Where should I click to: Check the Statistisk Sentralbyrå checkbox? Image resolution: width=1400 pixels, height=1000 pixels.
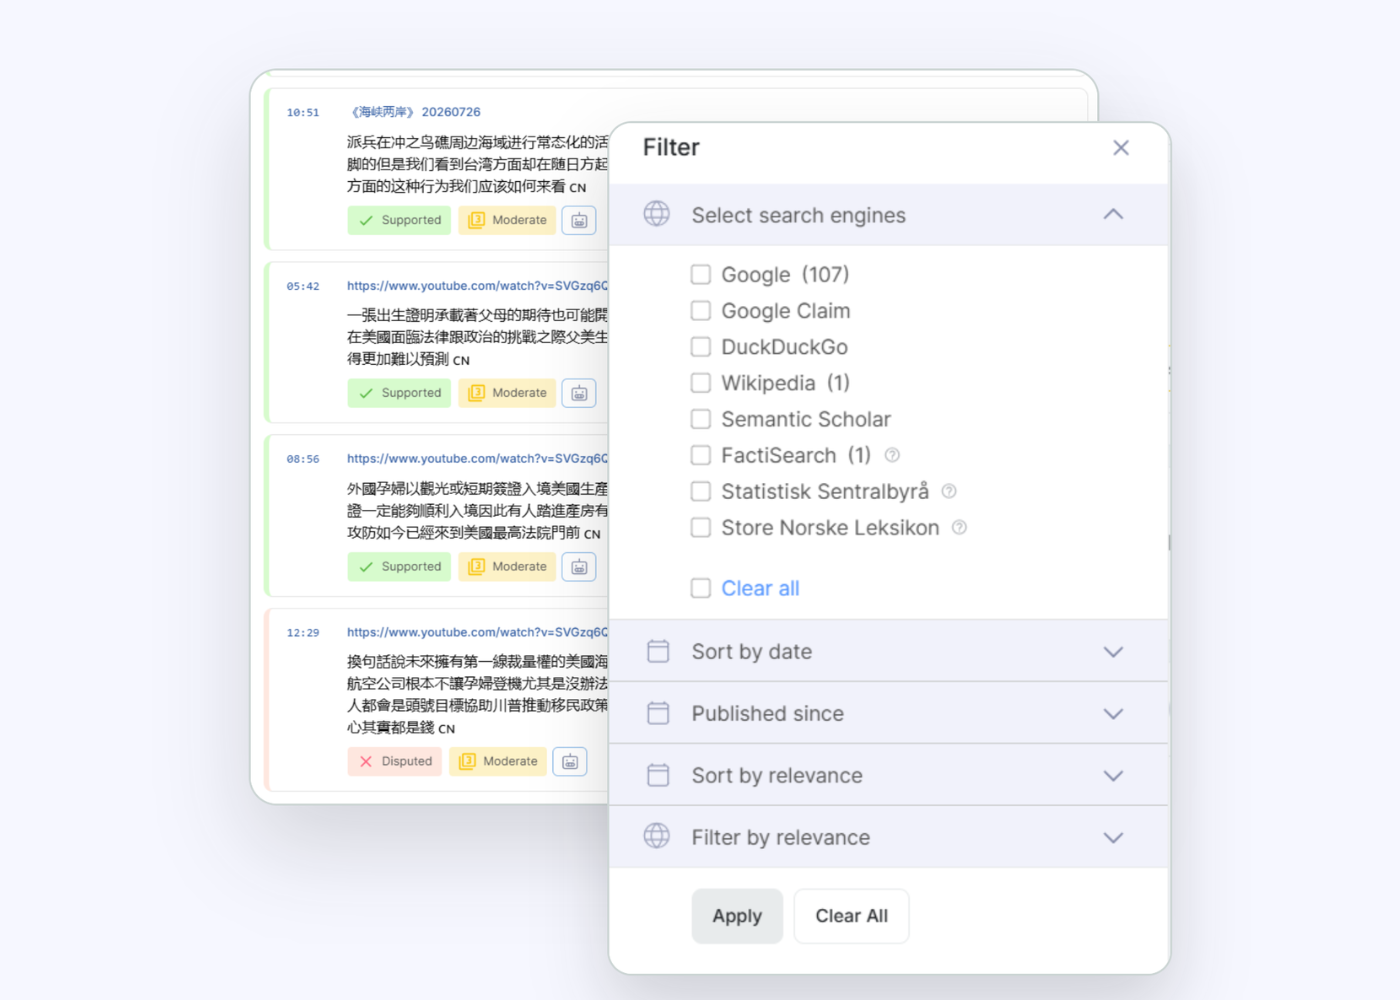[x=701, y=491]
